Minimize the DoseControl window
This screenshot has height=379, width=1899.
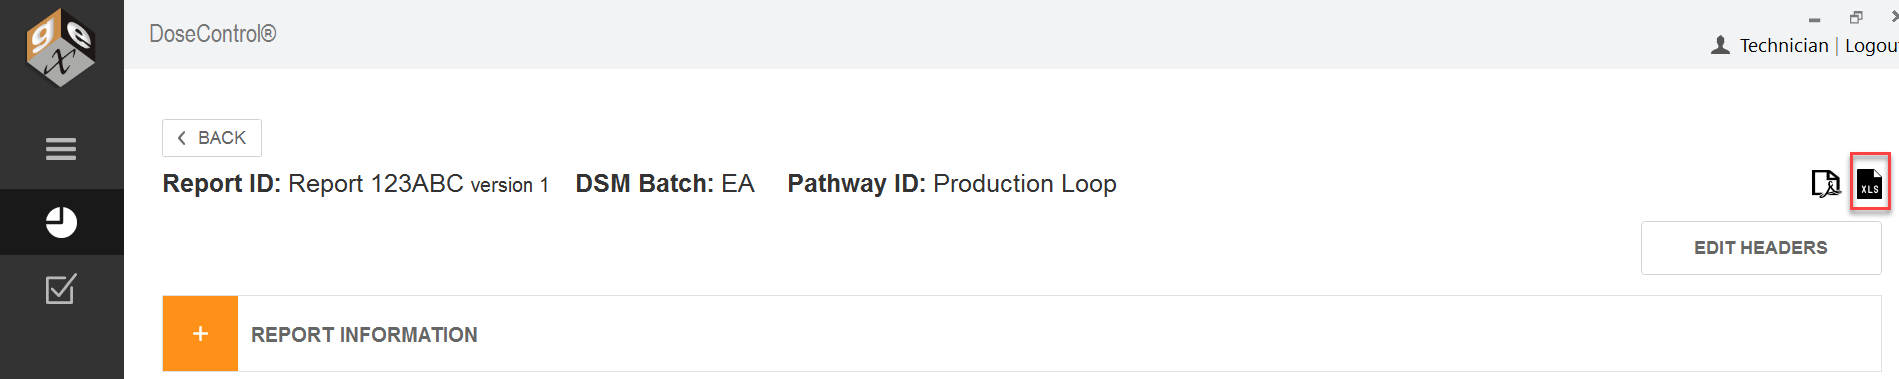[1814, 19]
